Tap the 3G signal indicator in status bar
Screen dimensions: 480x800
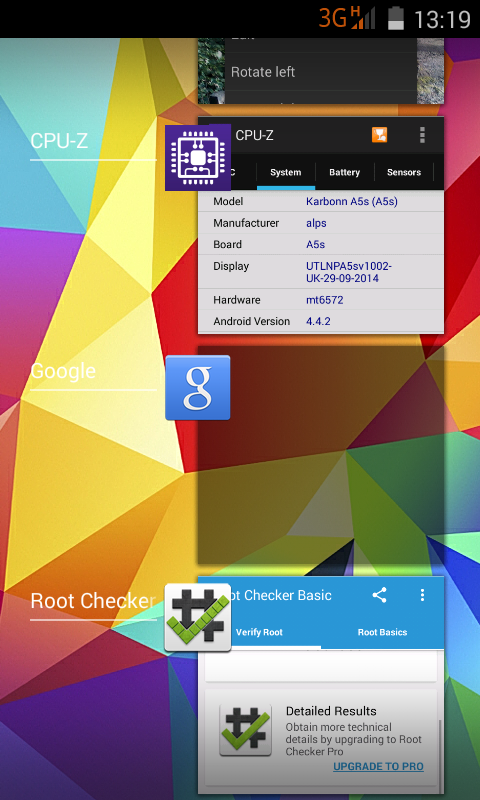click(x=347, y=18)
